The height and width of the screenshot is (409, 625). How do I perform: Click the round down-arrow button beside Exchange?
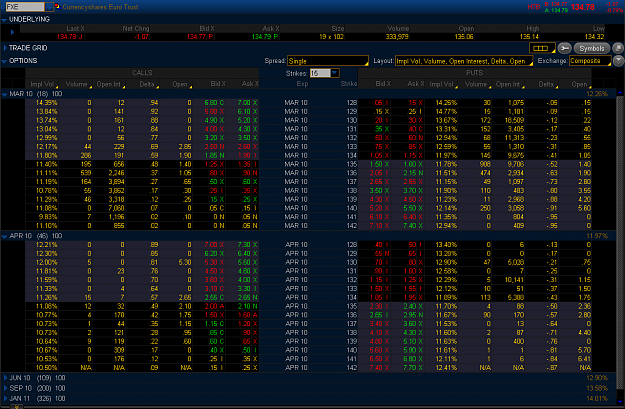618,61
